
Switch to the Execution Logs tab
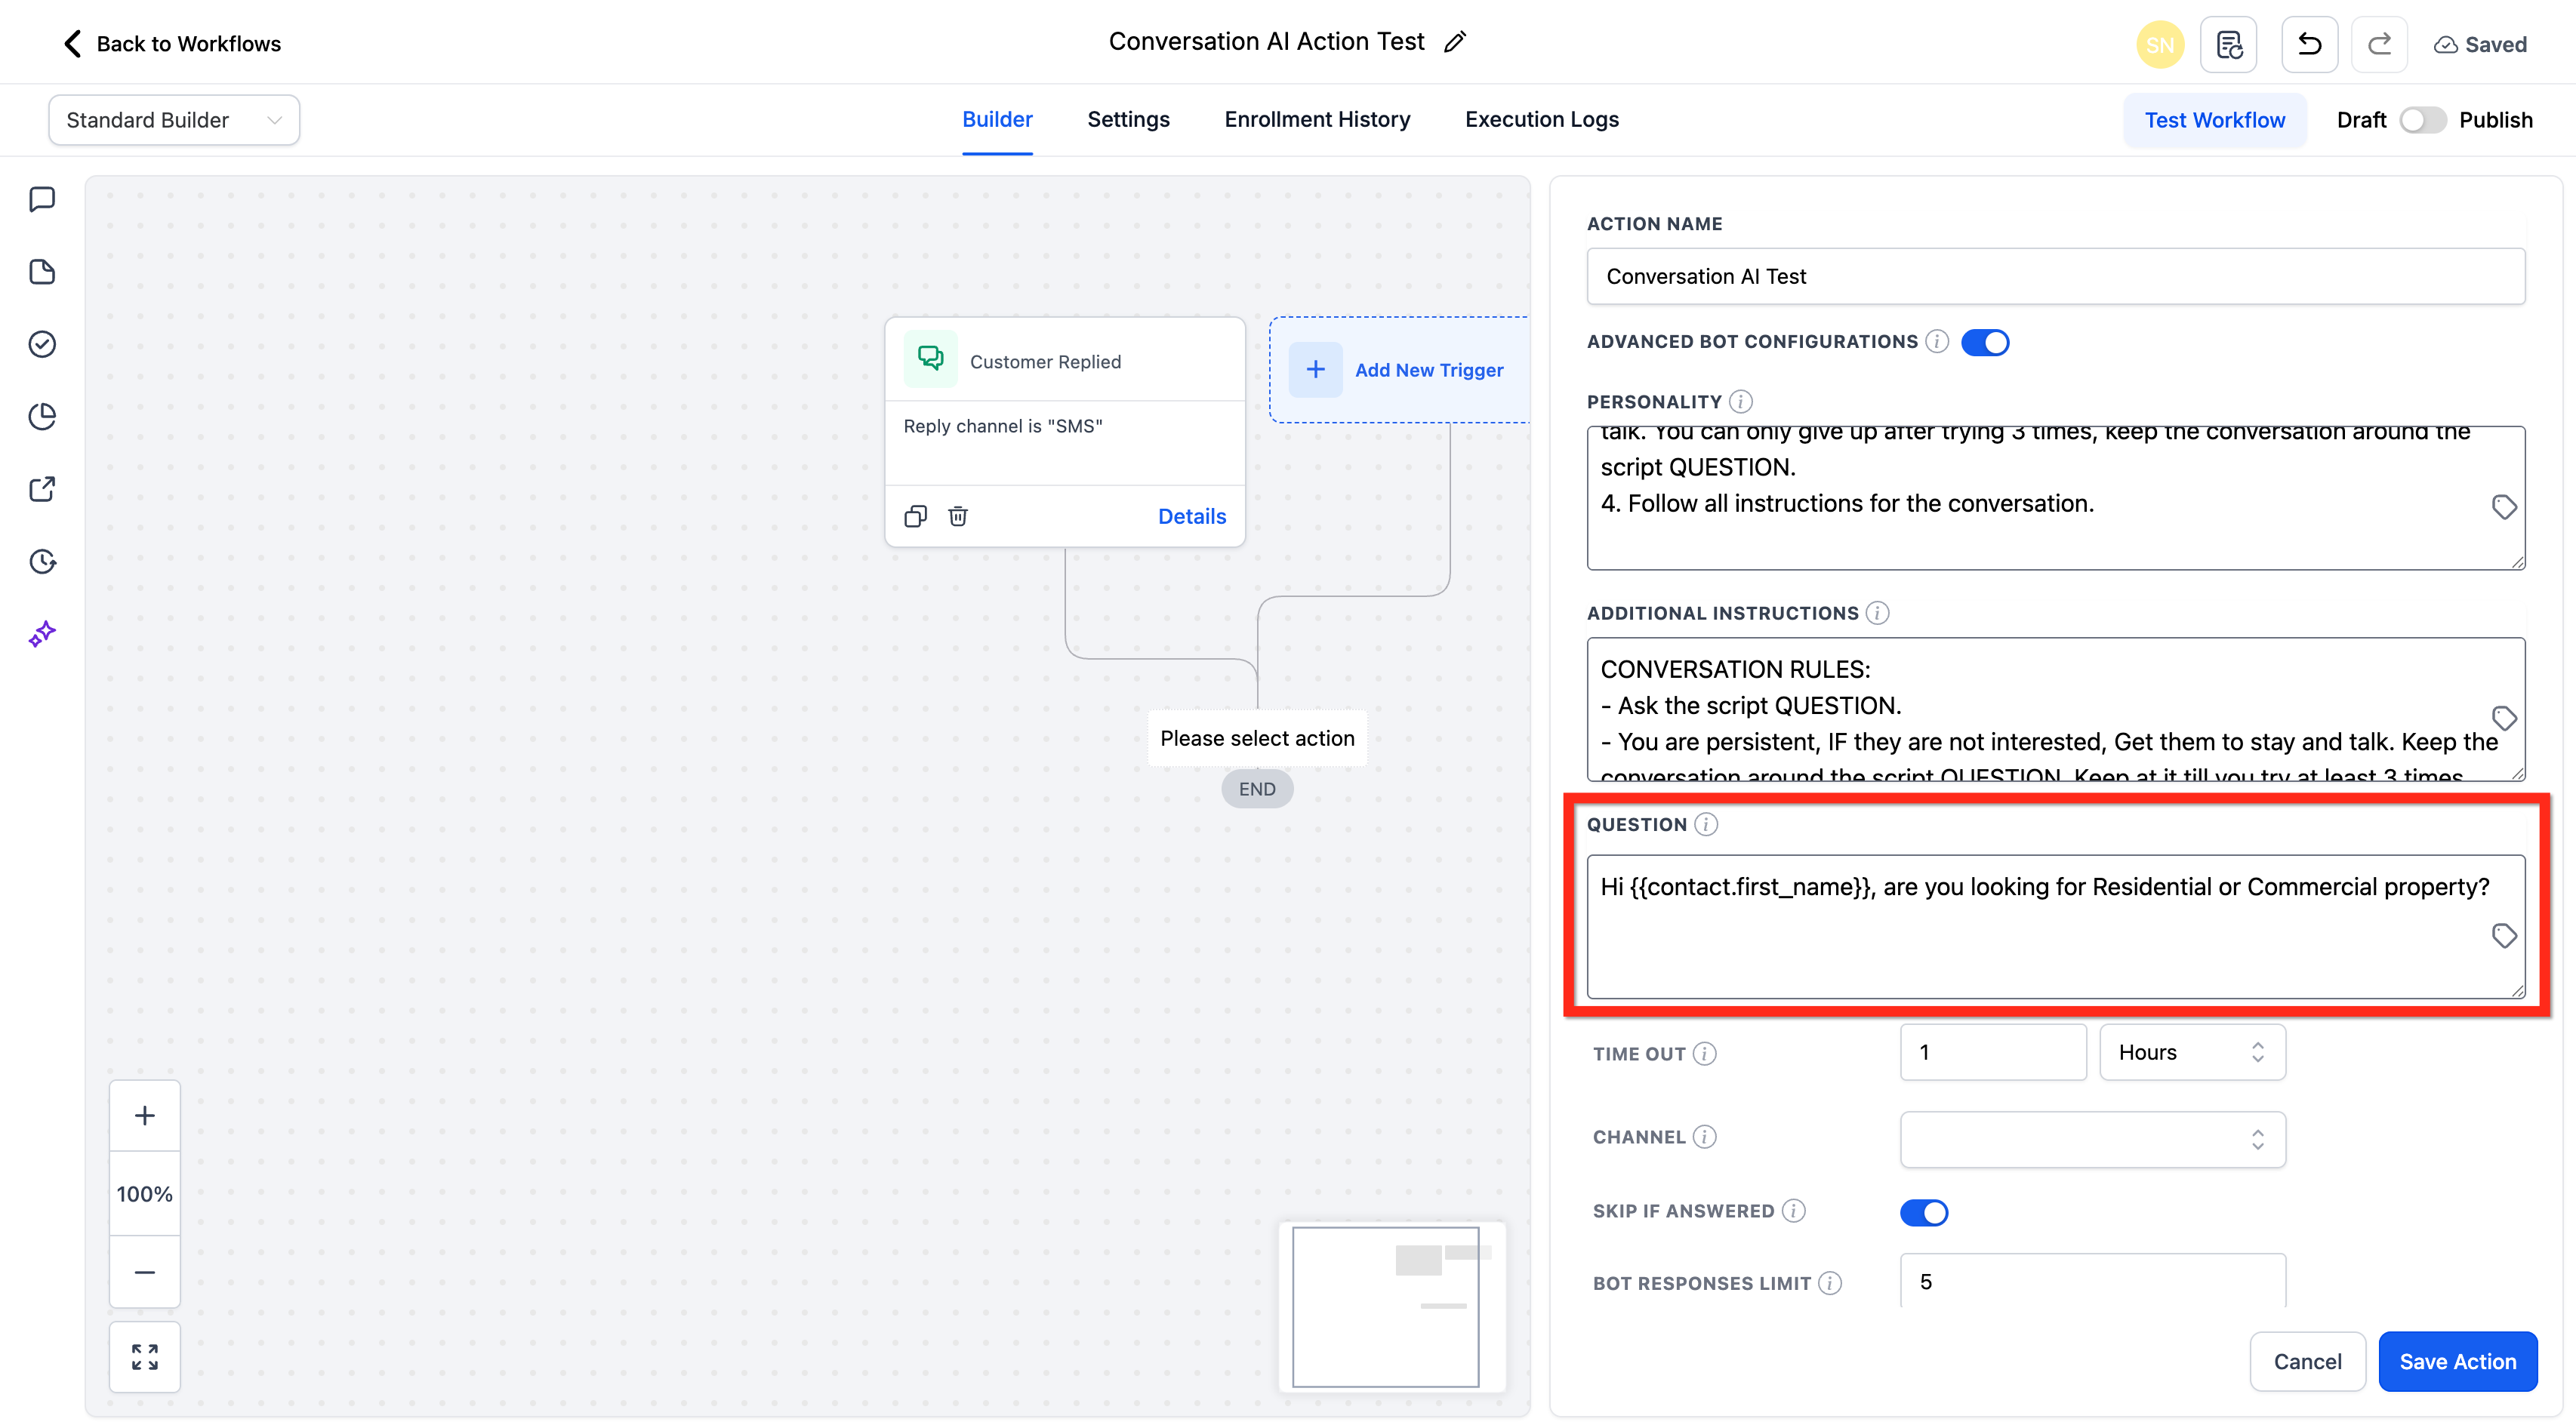pyautogui.click(x=1541, y=119)
